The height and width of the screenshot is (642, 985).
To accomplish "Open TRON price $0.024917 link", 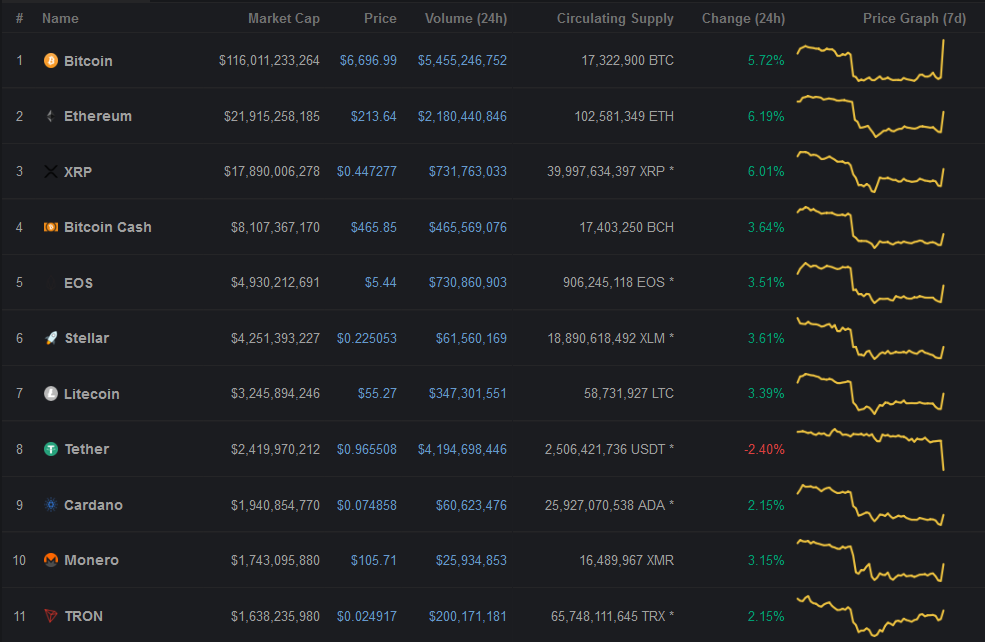I will click(367, 616).
